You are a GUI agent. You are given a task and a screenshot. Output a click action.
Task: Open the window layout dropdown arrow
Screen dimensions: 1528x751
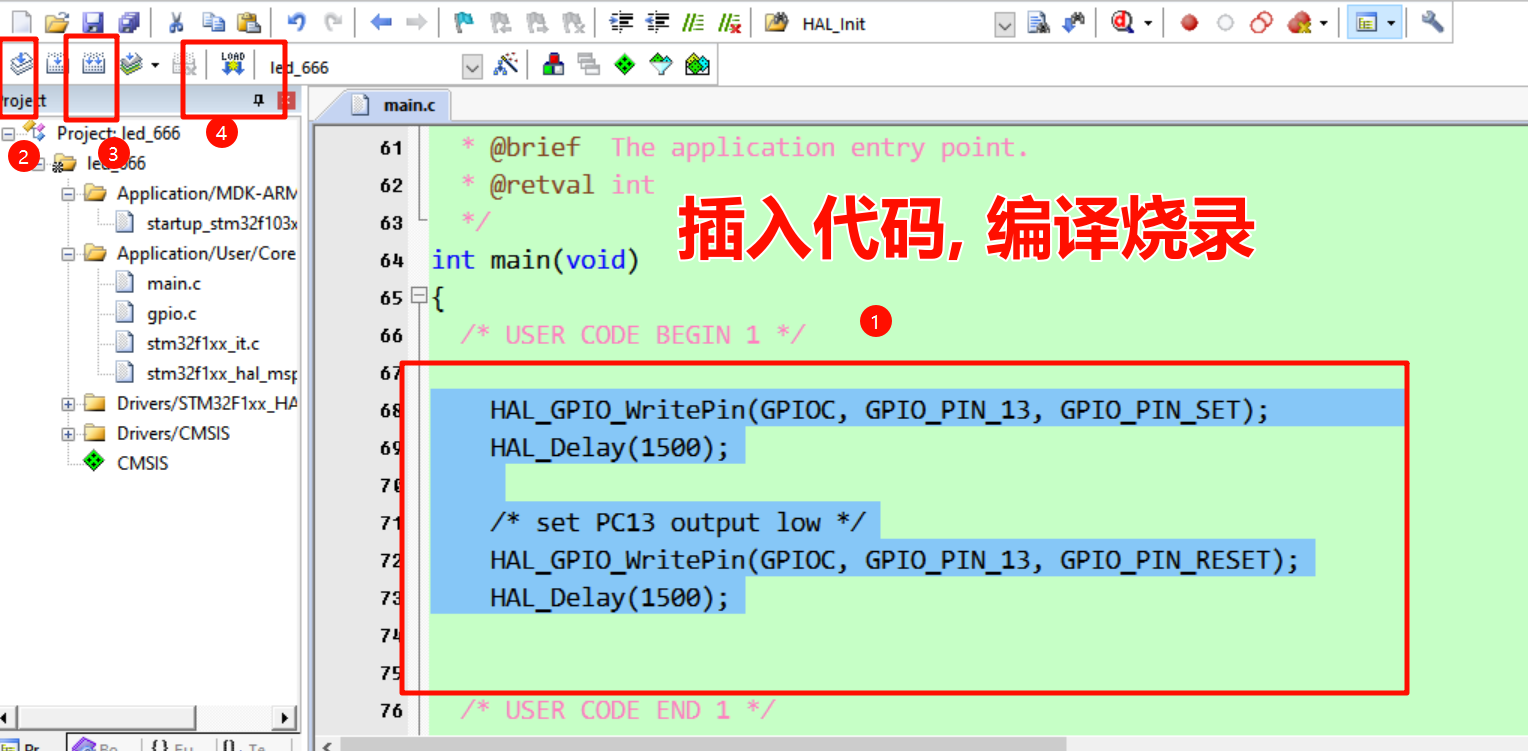(1391, 23)
